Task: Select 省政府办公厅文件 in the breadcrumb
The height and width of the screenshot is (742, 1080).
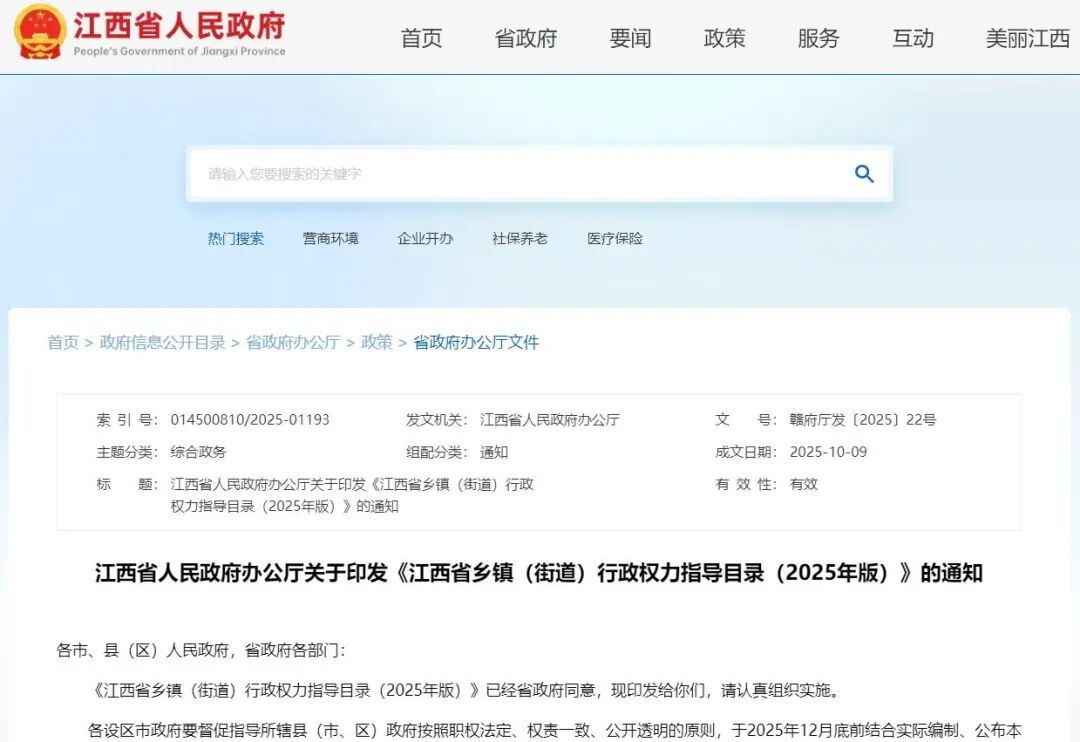Action: click(475, 342)
